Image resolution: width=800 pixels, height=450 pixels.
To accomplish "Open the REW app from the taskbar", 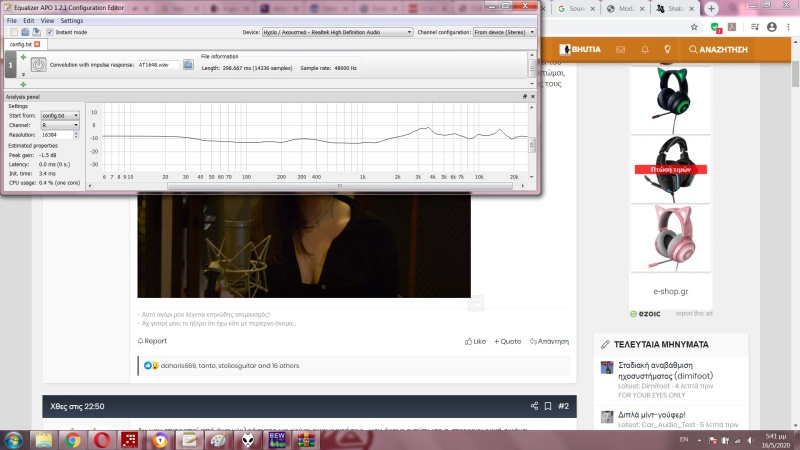I will click(277, 440).
